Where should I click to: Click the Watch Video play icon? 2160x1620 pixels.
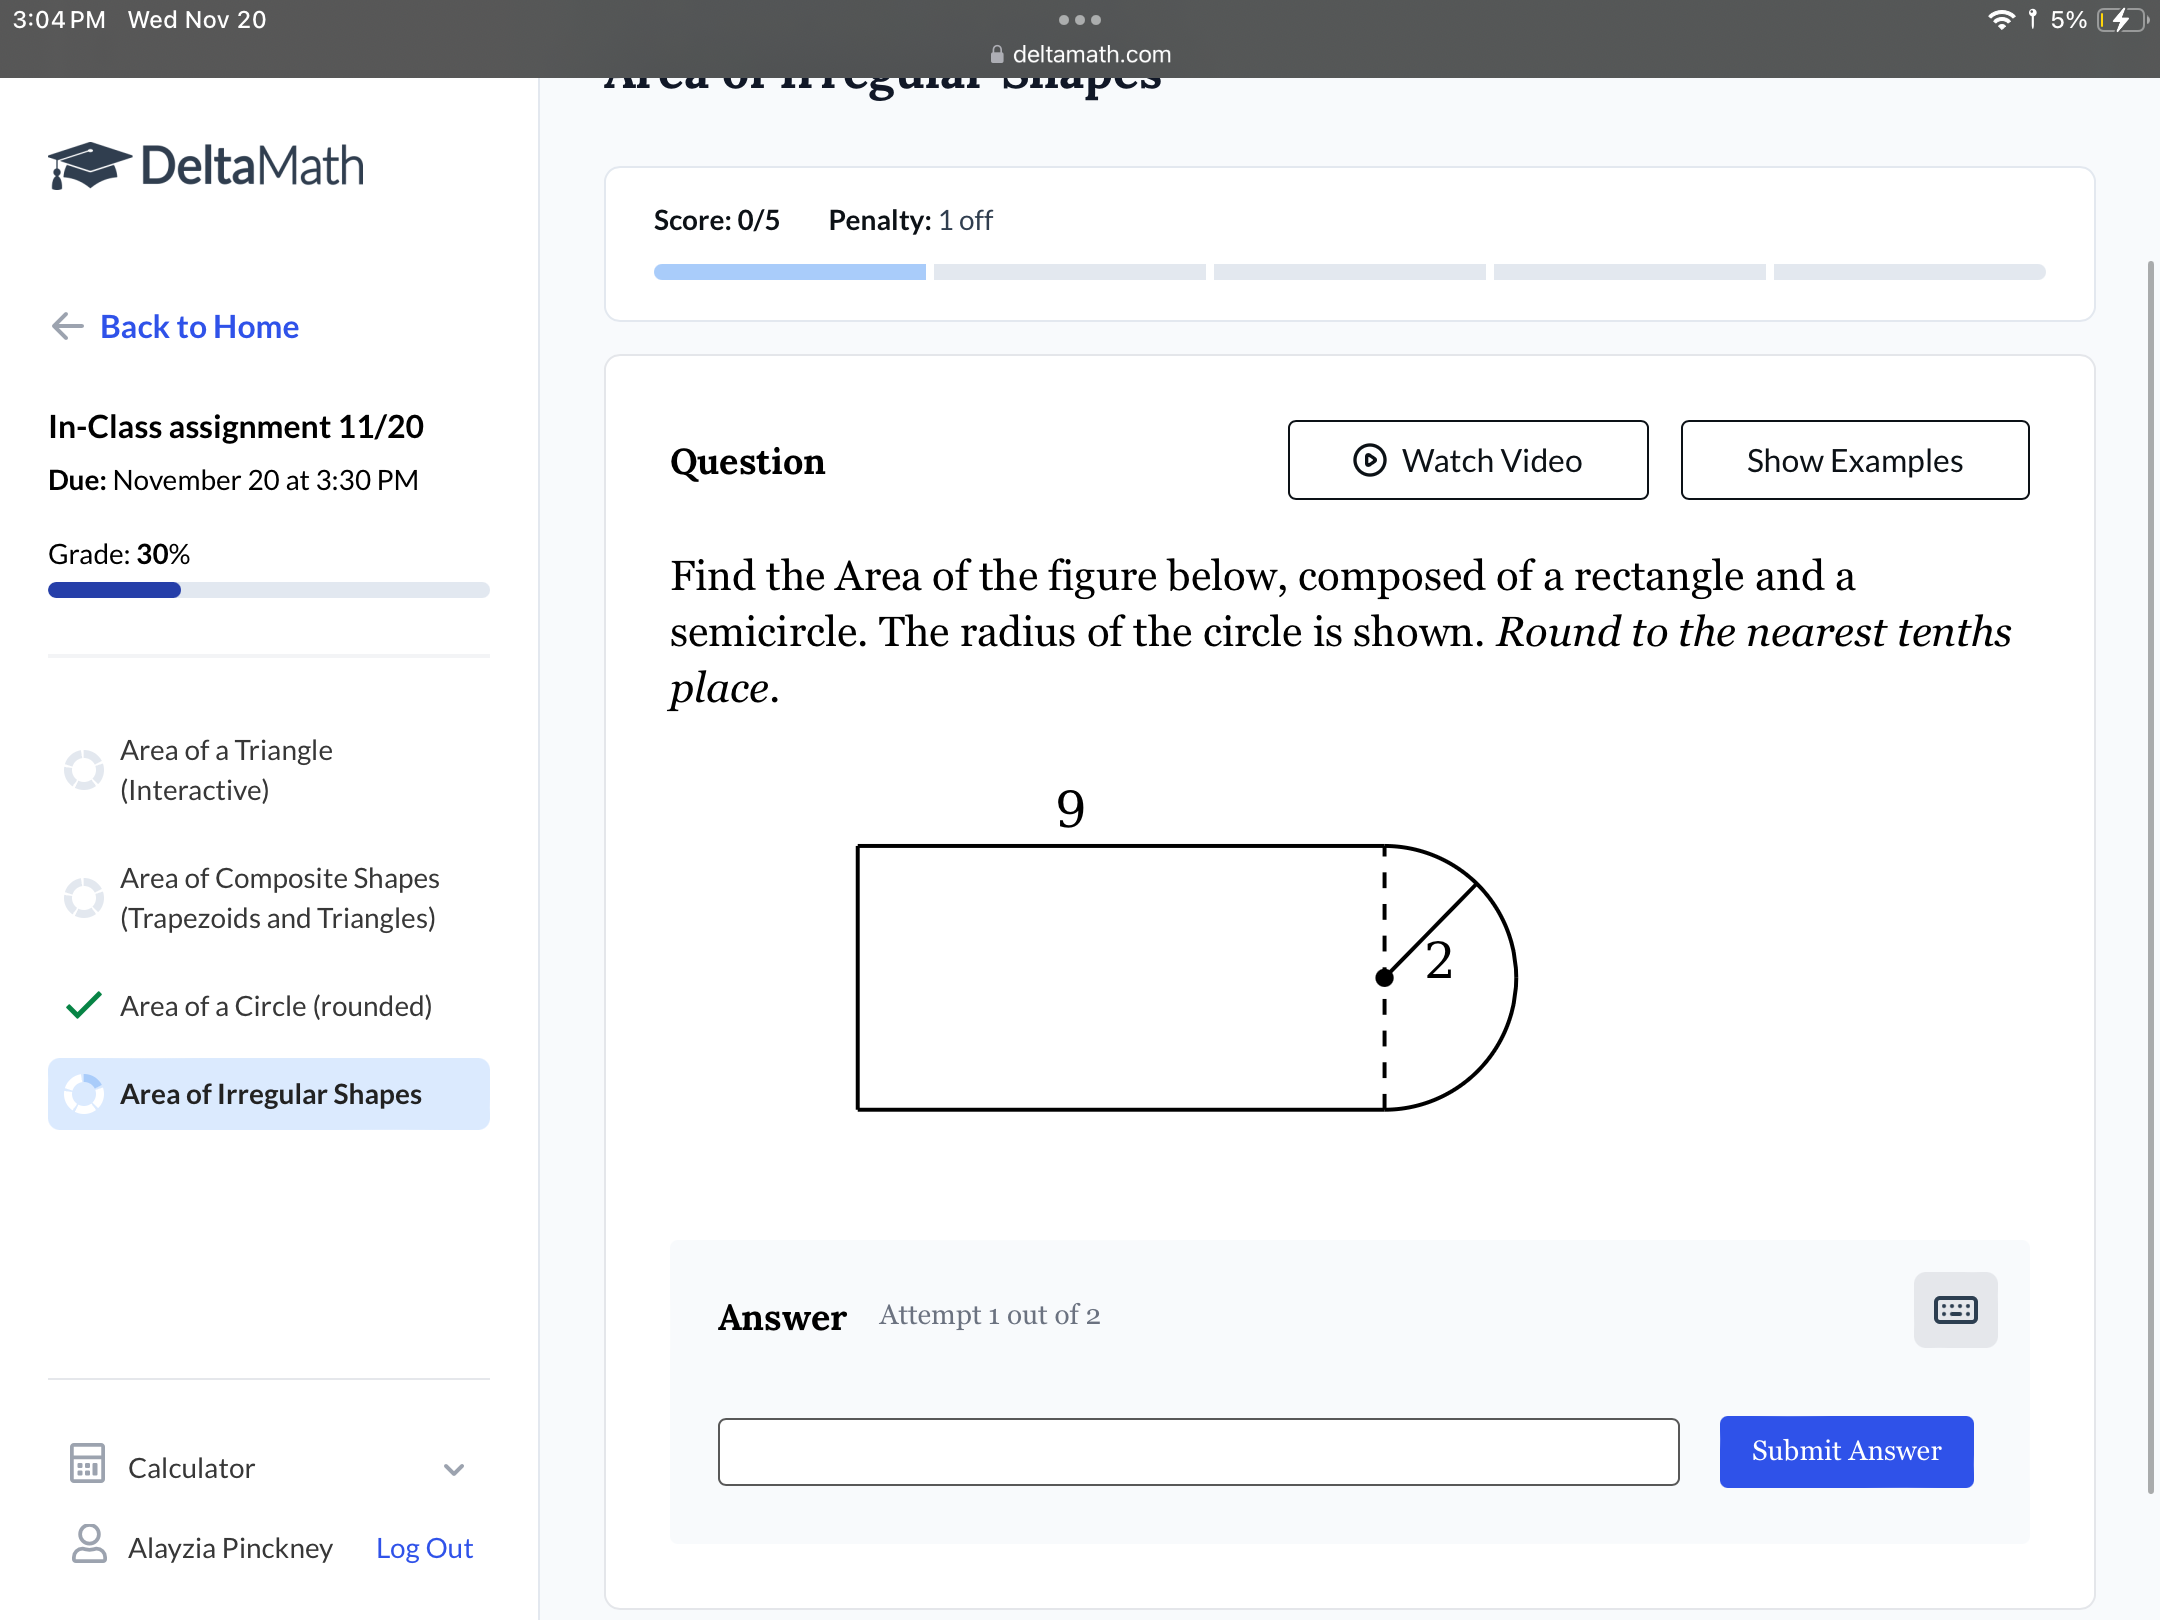tap(1369, 459)
